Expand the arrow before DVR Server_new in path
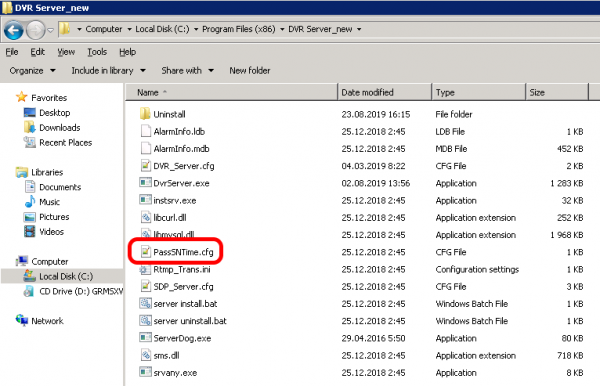The height and width of the screenshot is (386, 600). point(282,29)
